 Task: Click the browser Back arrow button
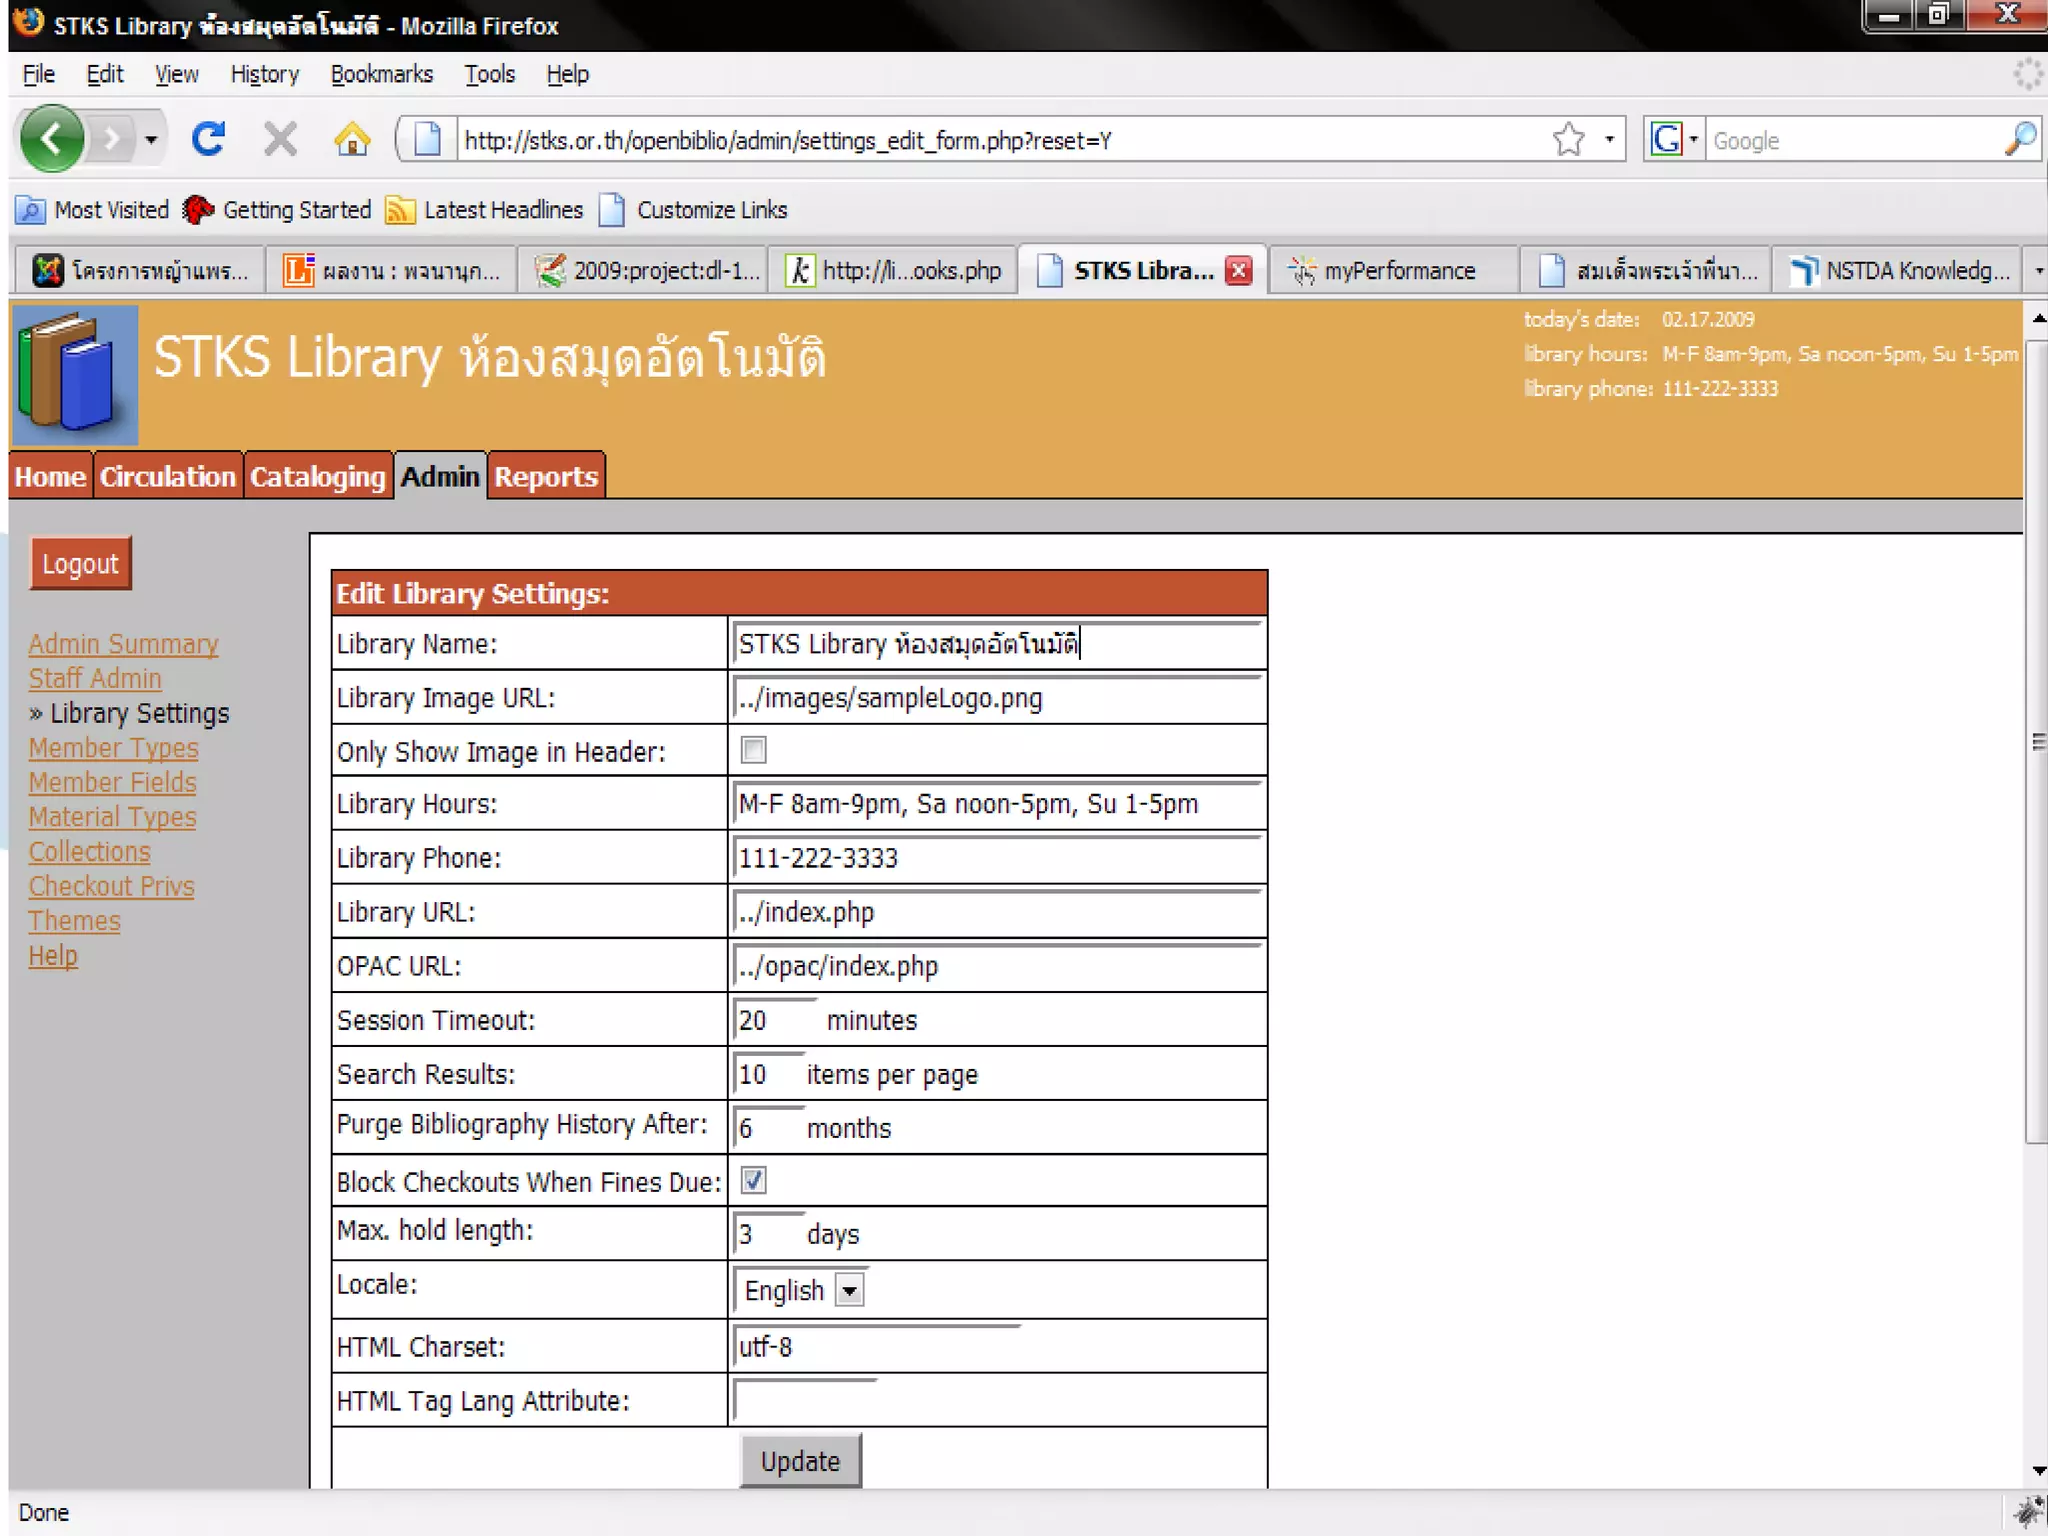[51, 139]
